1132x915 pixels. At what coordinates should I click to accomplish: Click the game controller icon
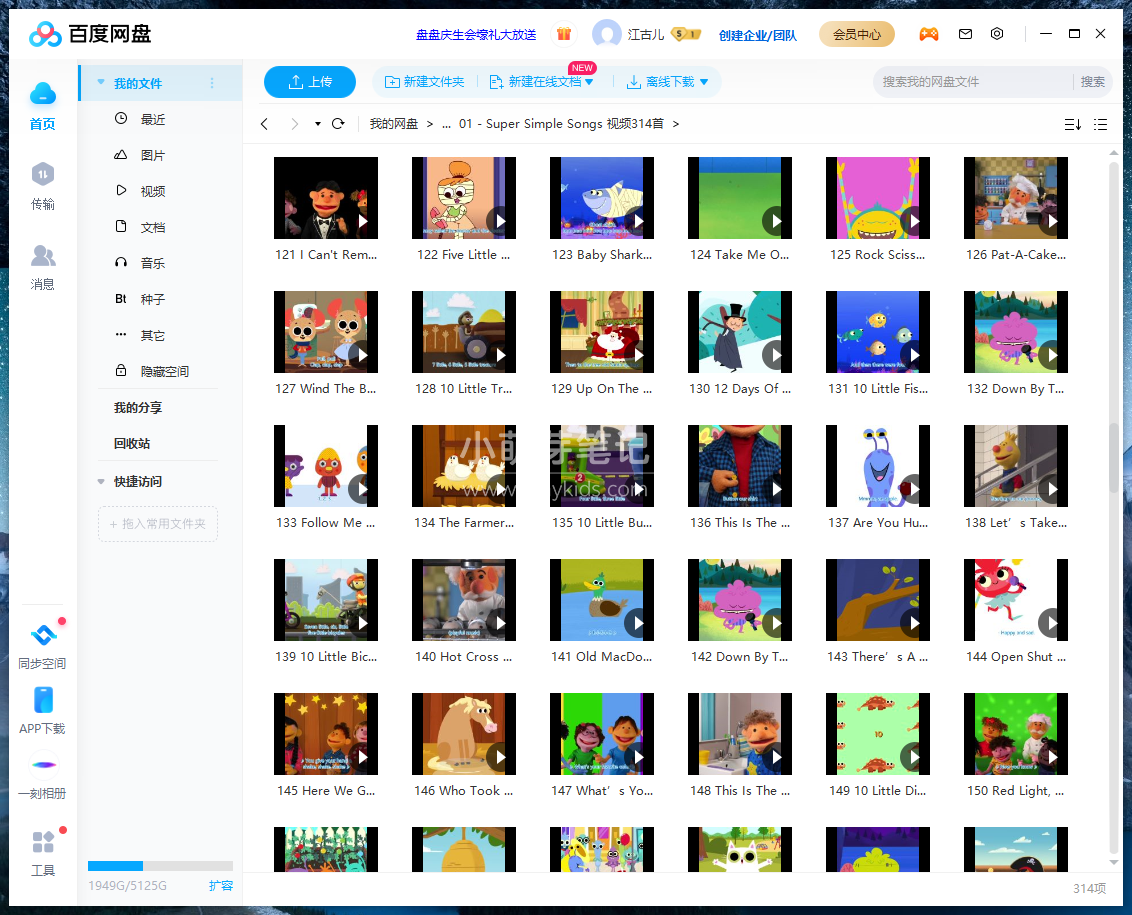pos(929,34)
